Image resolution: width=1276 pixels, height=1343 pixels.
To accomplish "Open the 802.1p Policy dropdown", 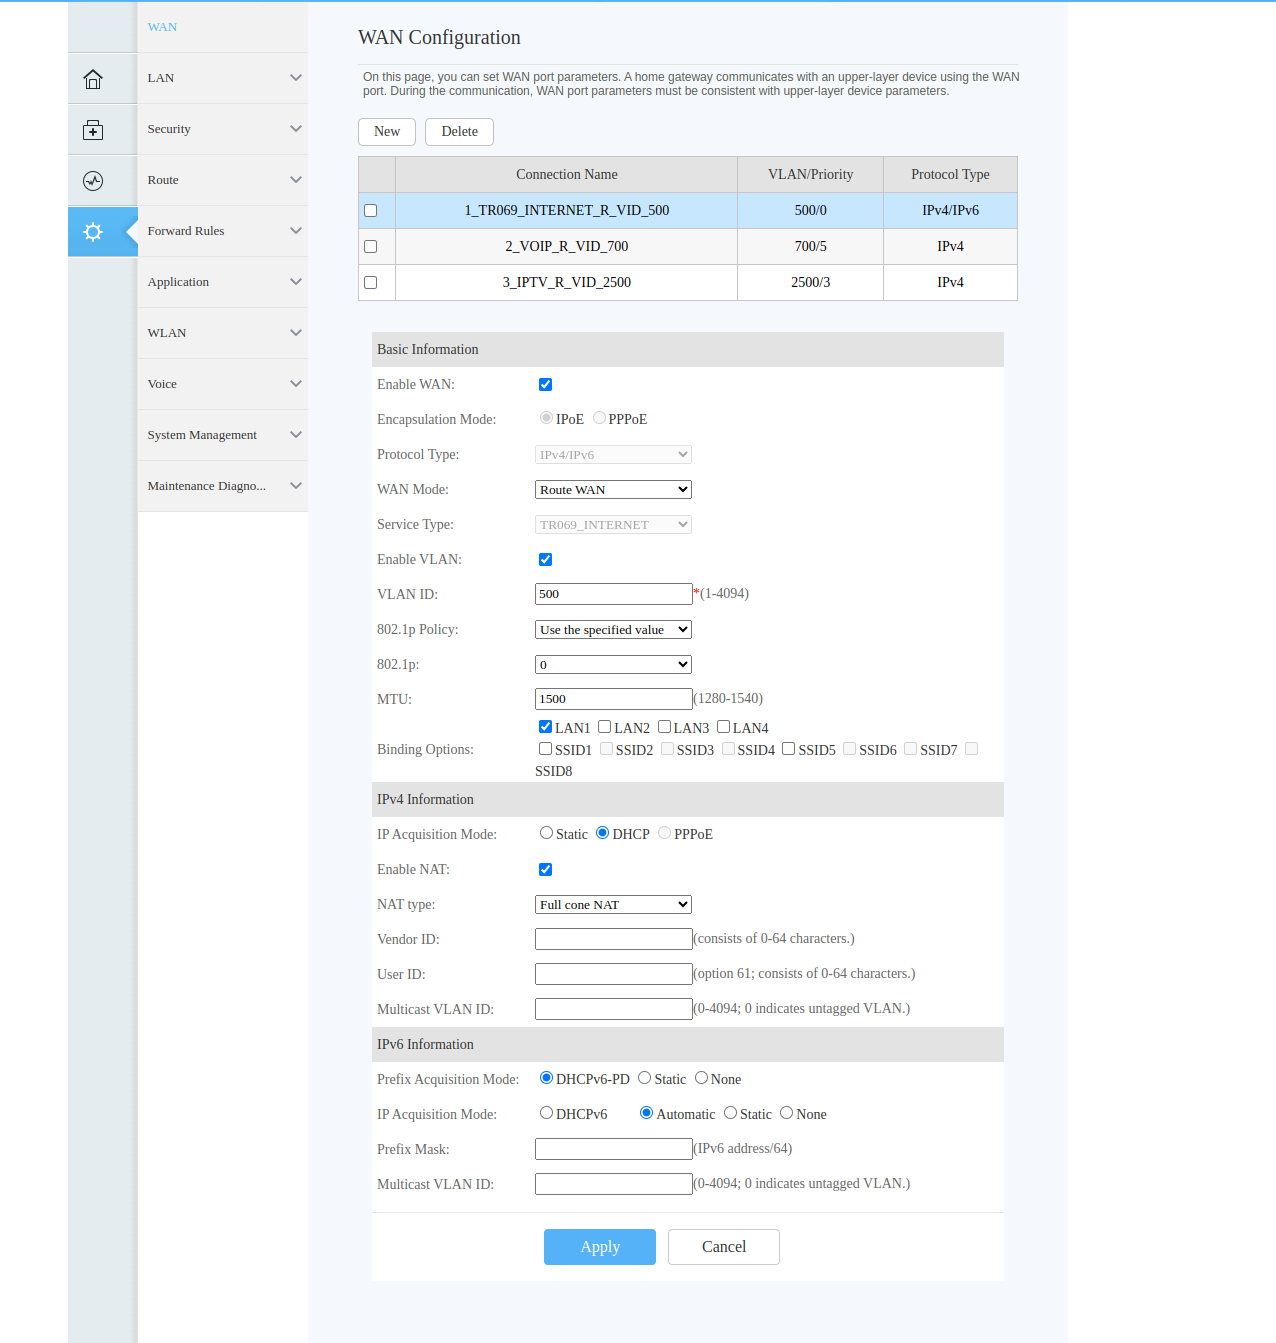I will (x=613, y=630).
